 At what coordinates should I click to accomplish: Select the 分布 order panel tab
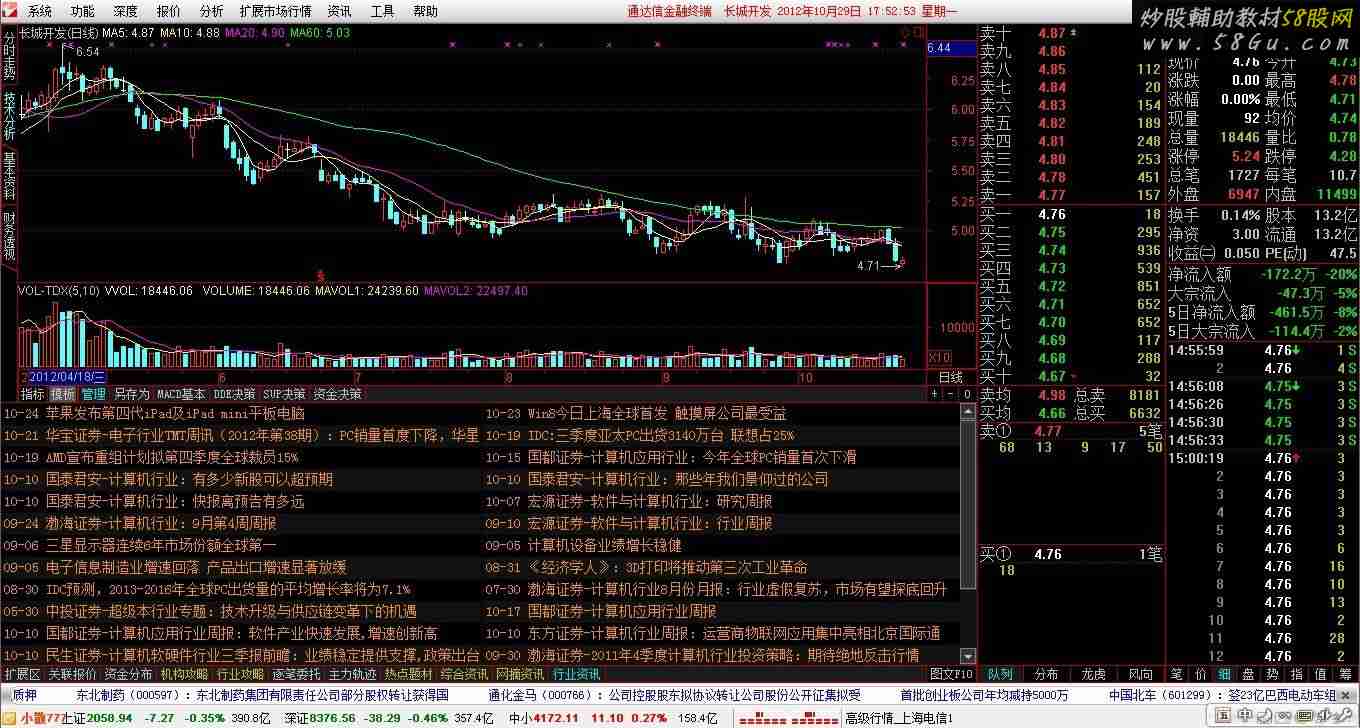(1047, 674)
